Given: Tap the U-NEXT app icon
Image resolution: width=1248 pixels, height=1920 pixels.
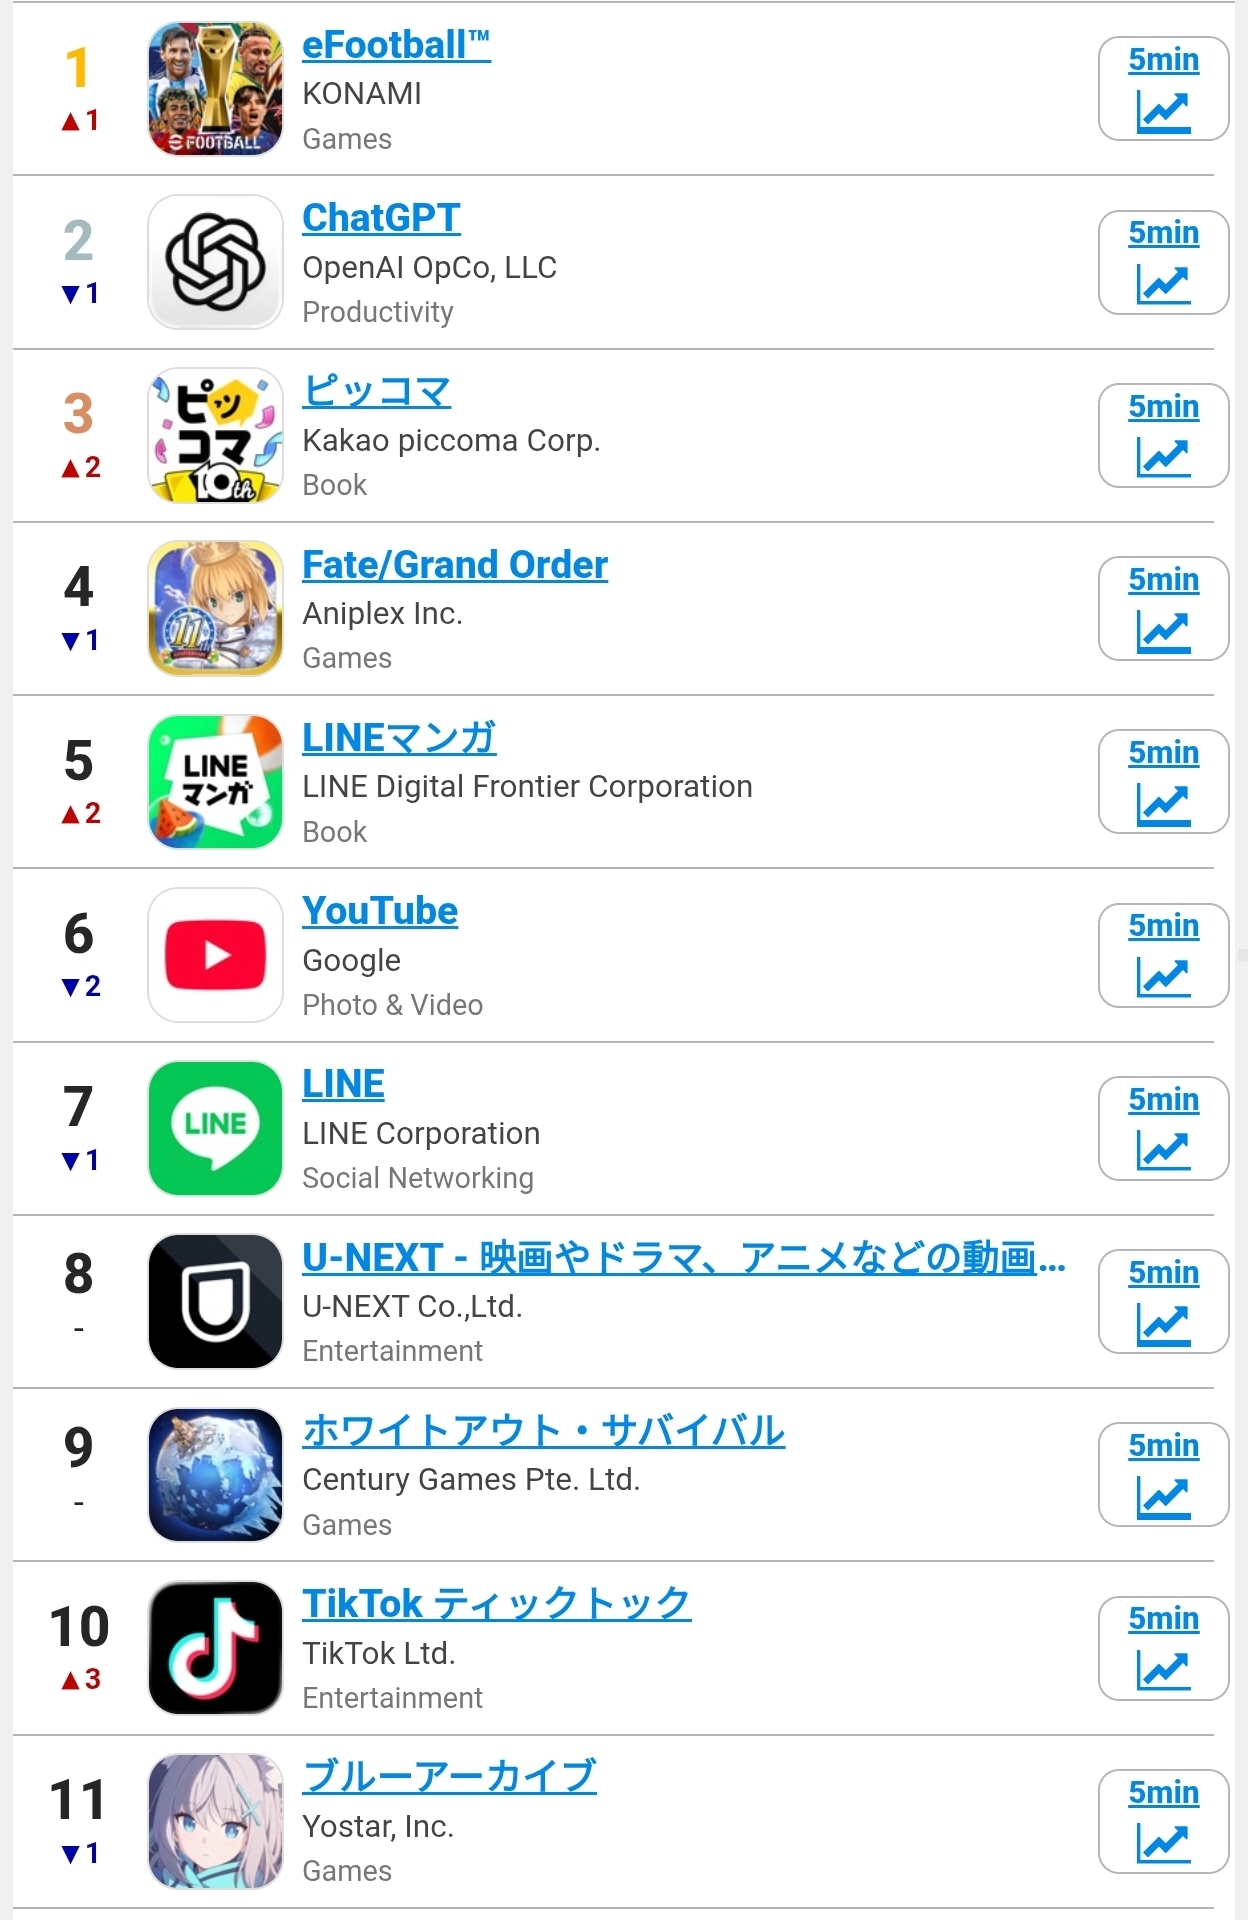Looking at the screenshot, I should (x=215, y=1301).
